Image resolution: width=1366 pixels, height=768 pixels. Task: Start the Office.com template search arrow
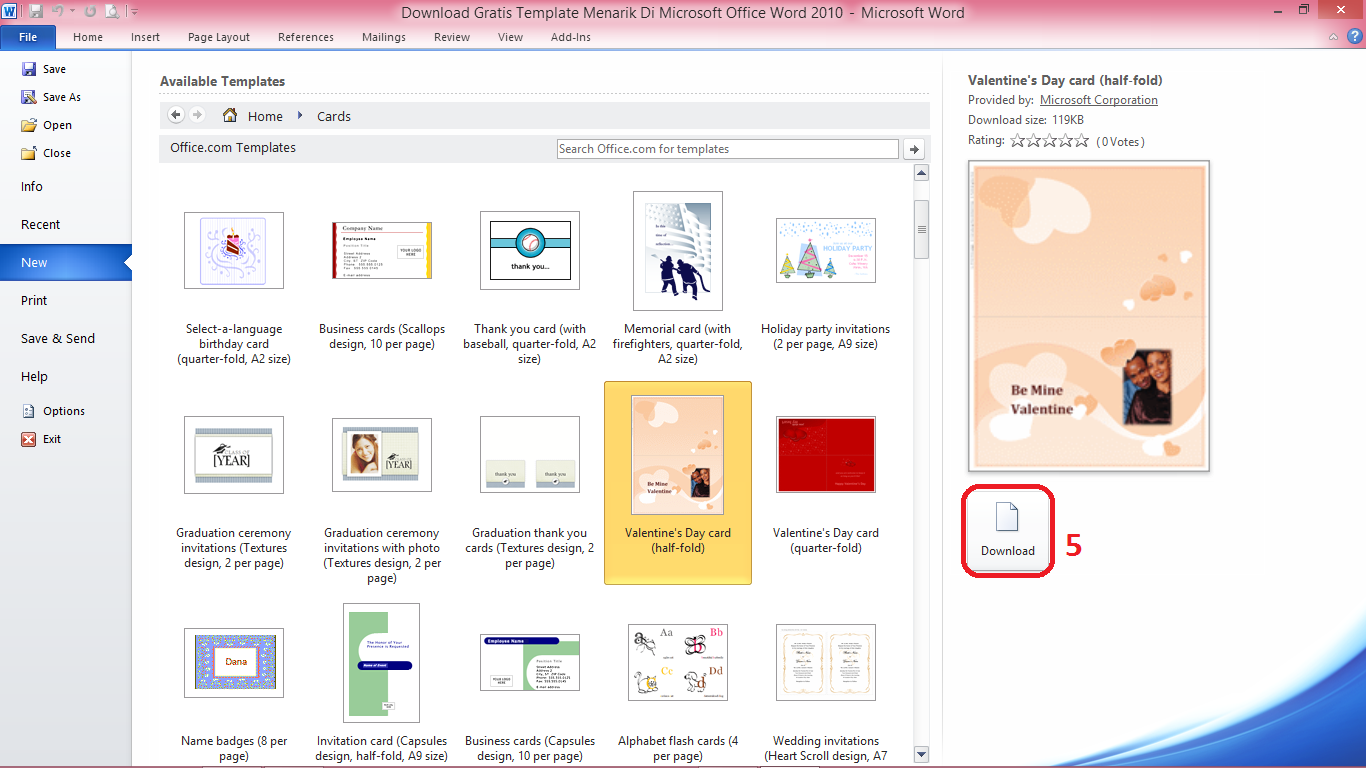913,149
